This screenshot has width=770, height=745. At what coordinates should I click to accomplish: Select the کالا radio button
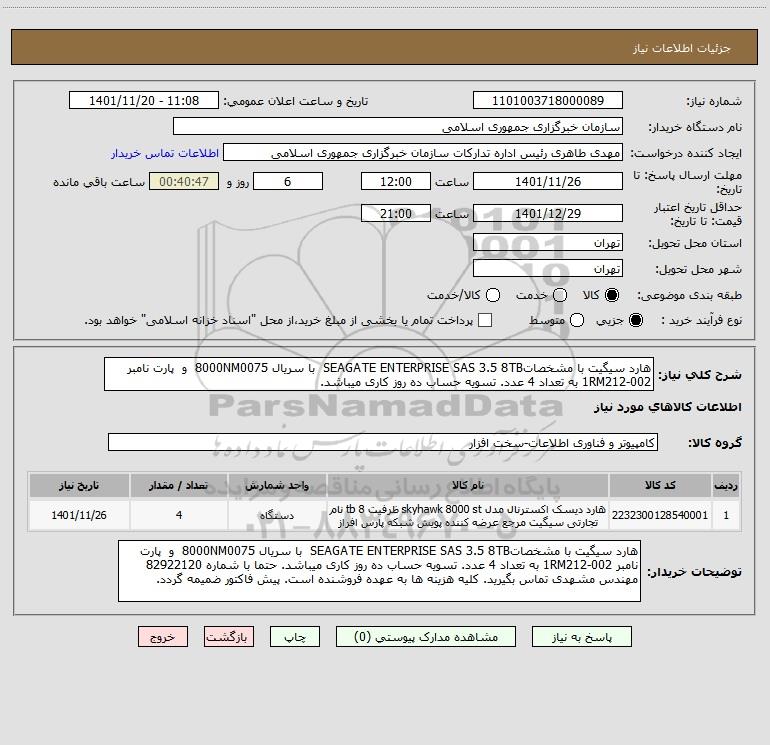pos(612,295)
